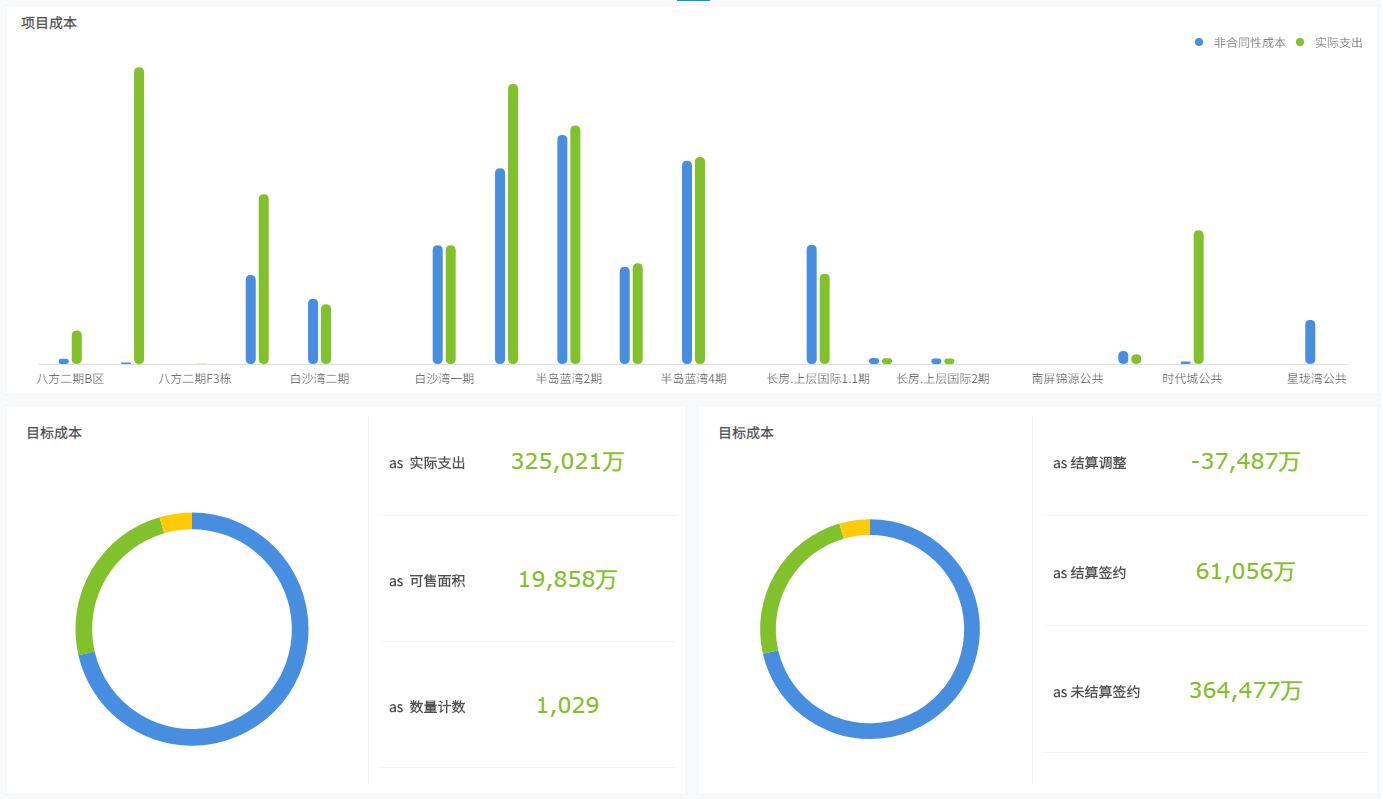The height and width of the screenshot is (799, 1382).
Task: Click the 1,029 数量计数 value
Action: tap(567, 705)
